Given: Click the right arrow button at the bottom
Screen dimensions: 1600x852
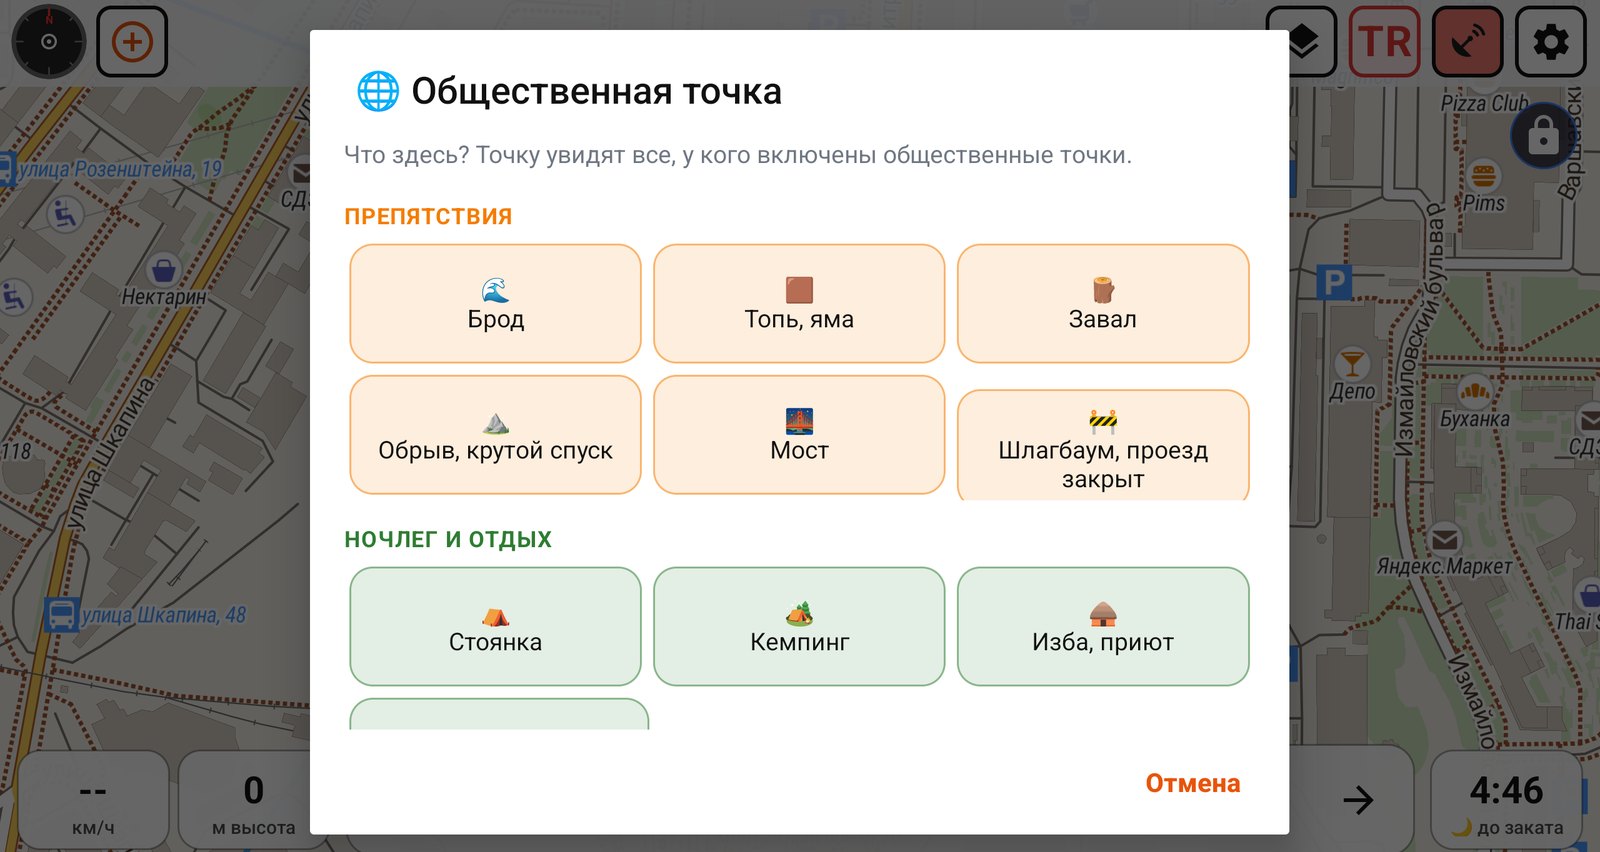Looking at the screenshot, I should [1358, 799].
